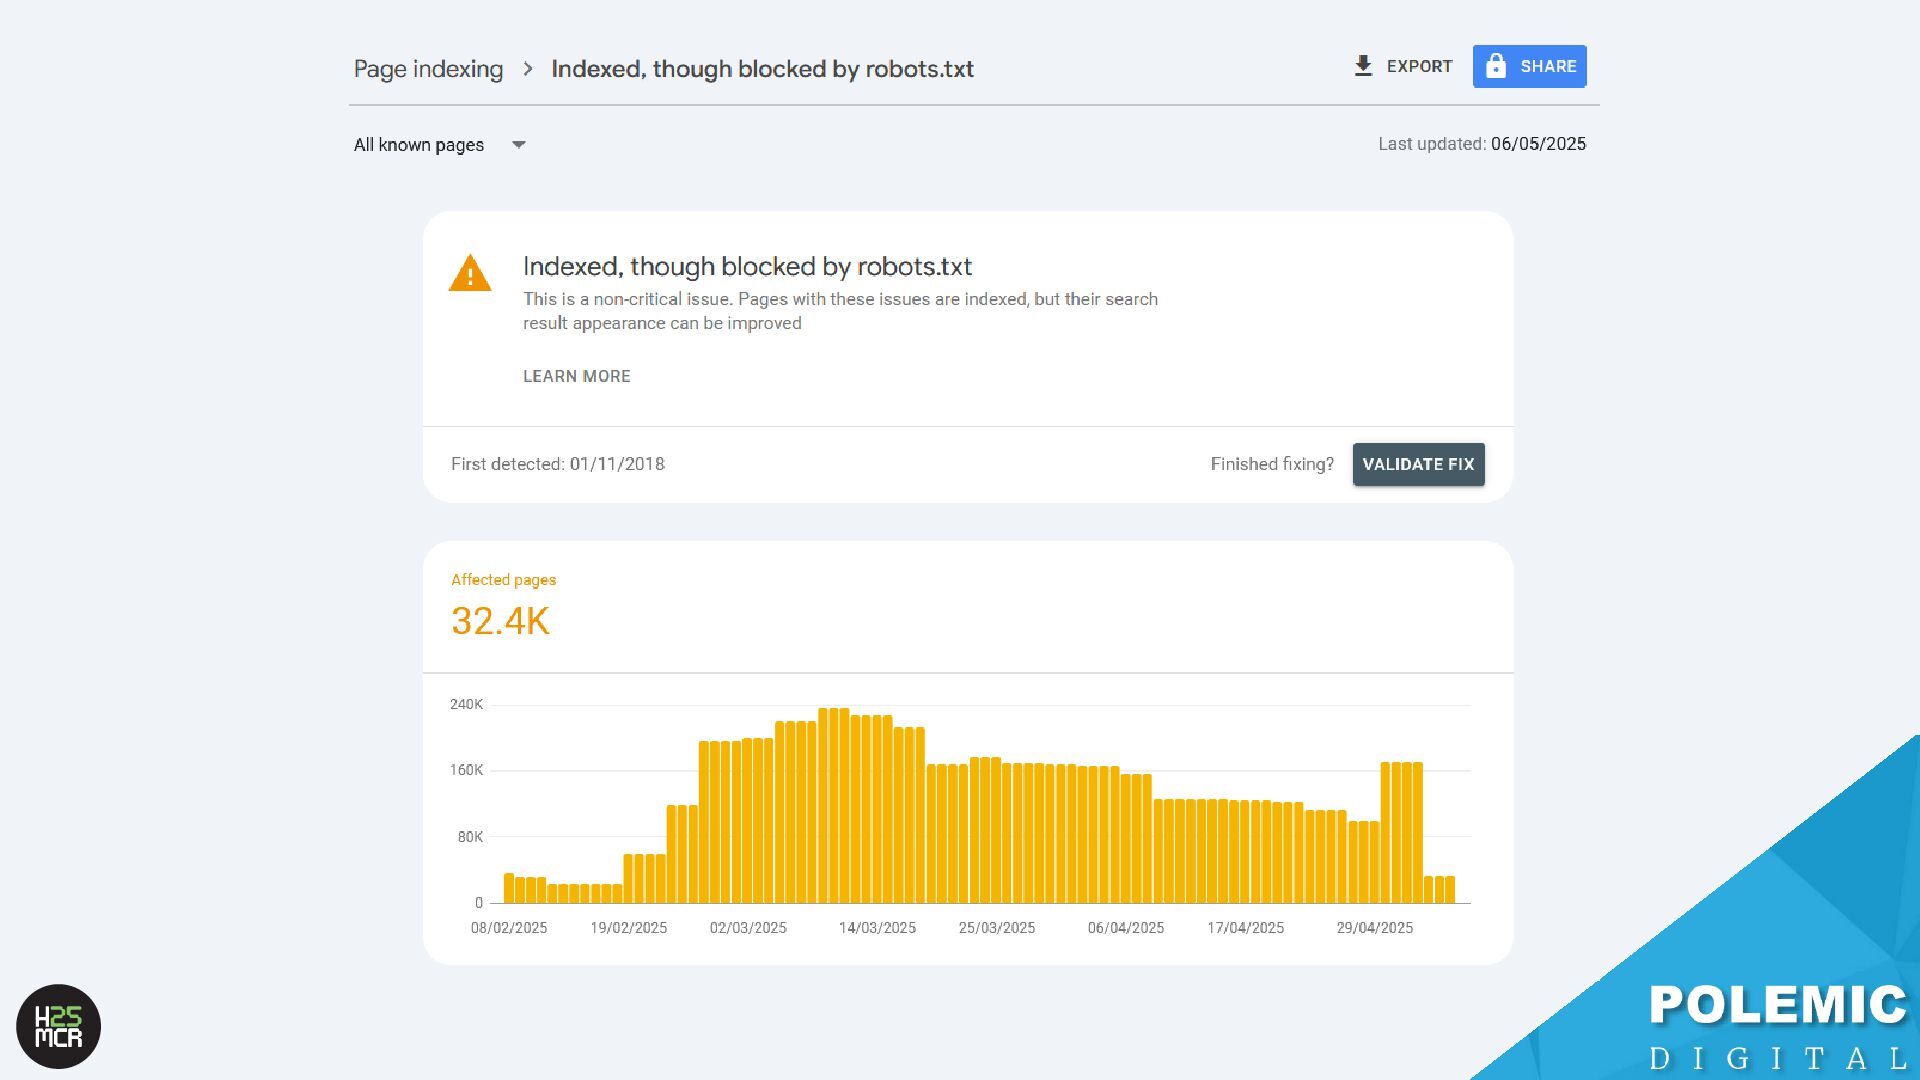Open the LEARN MORE link

tap(577, 376)
